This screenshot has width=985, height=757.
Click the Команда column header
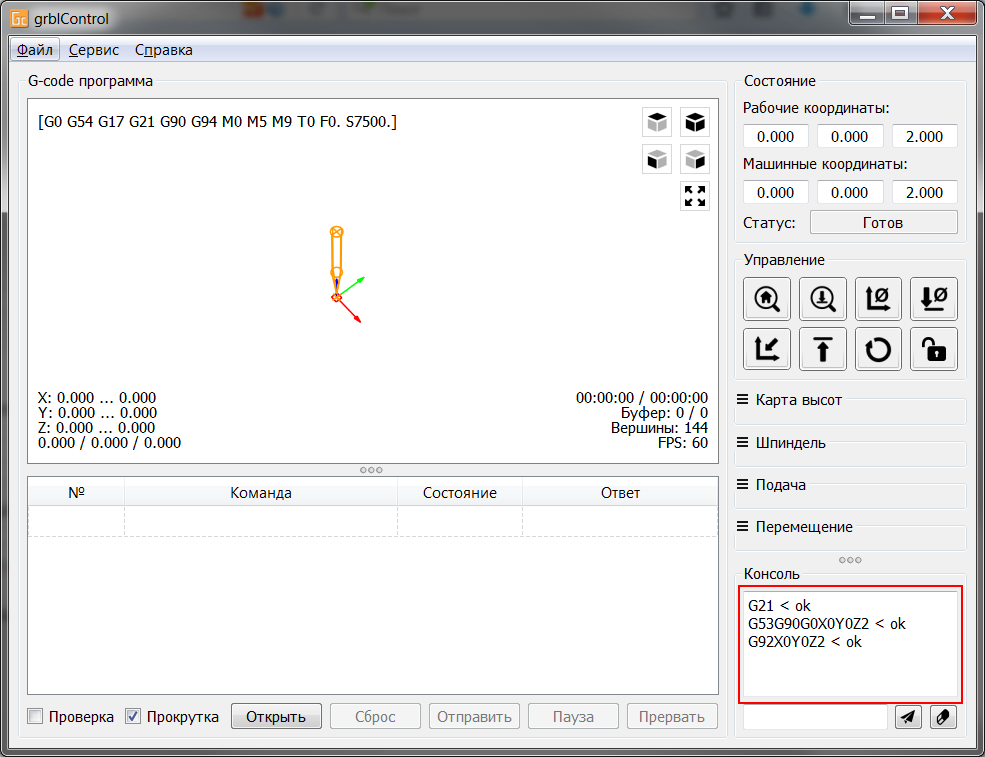tap(261, 493)
